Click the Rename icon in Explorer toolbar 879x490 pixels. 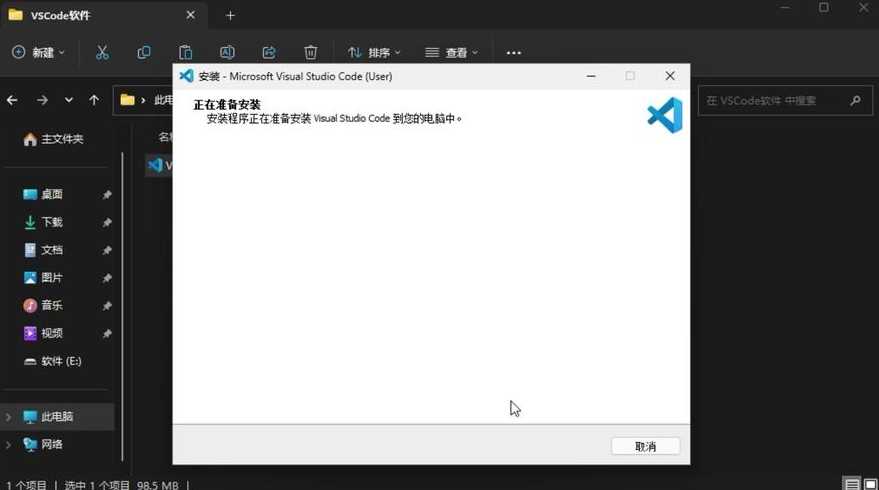227,53
